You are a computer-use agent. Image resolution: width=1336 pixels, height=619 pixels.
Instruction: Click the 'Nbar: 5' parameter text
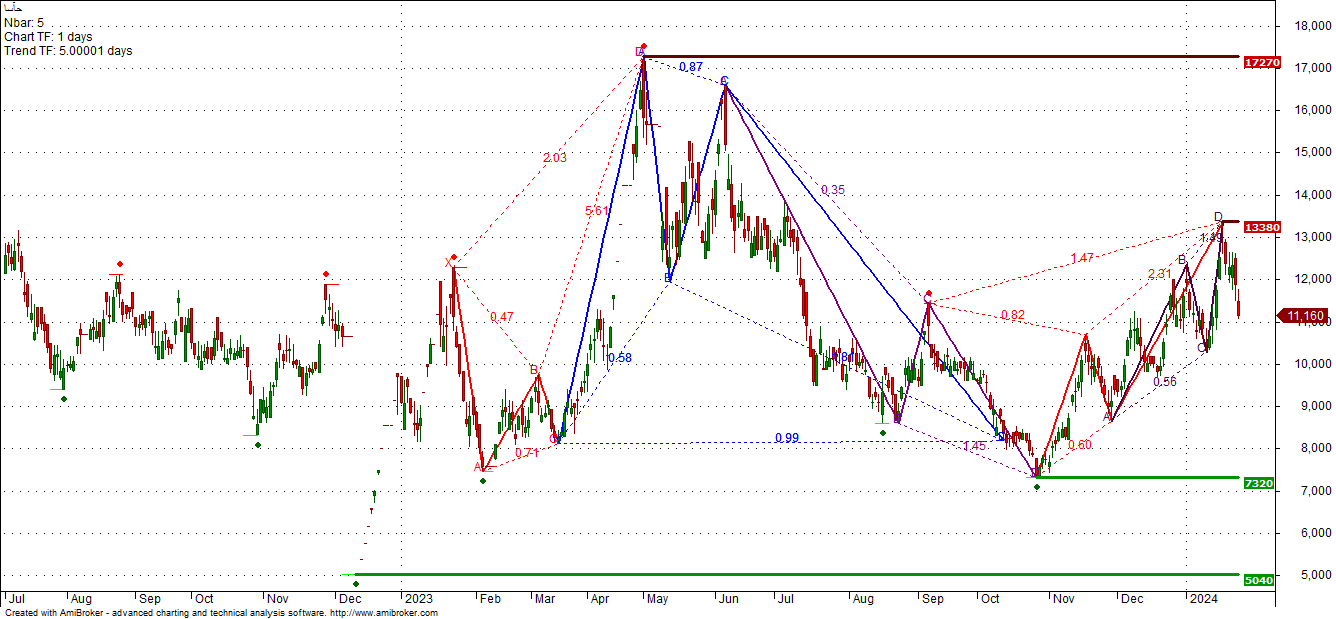tap(24, 22)
